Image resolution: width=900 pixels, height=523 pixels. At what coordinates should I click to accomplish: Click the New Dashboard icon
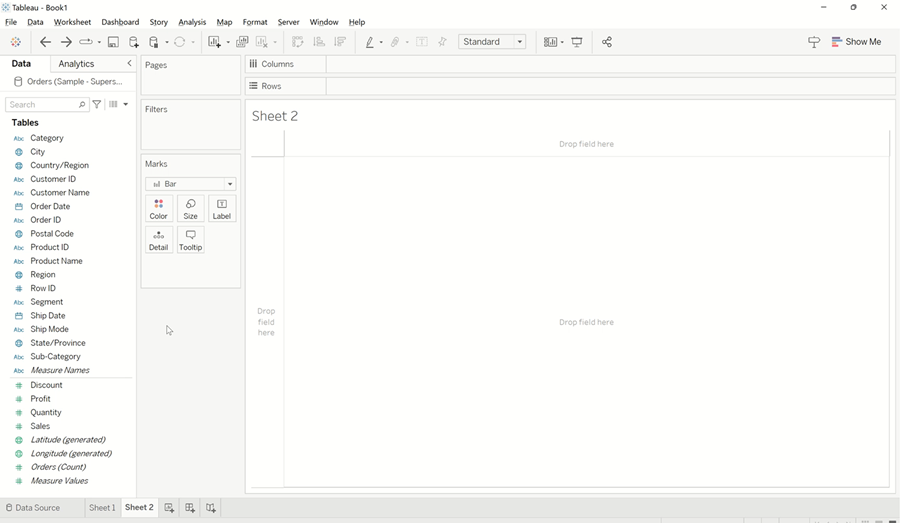190,508
